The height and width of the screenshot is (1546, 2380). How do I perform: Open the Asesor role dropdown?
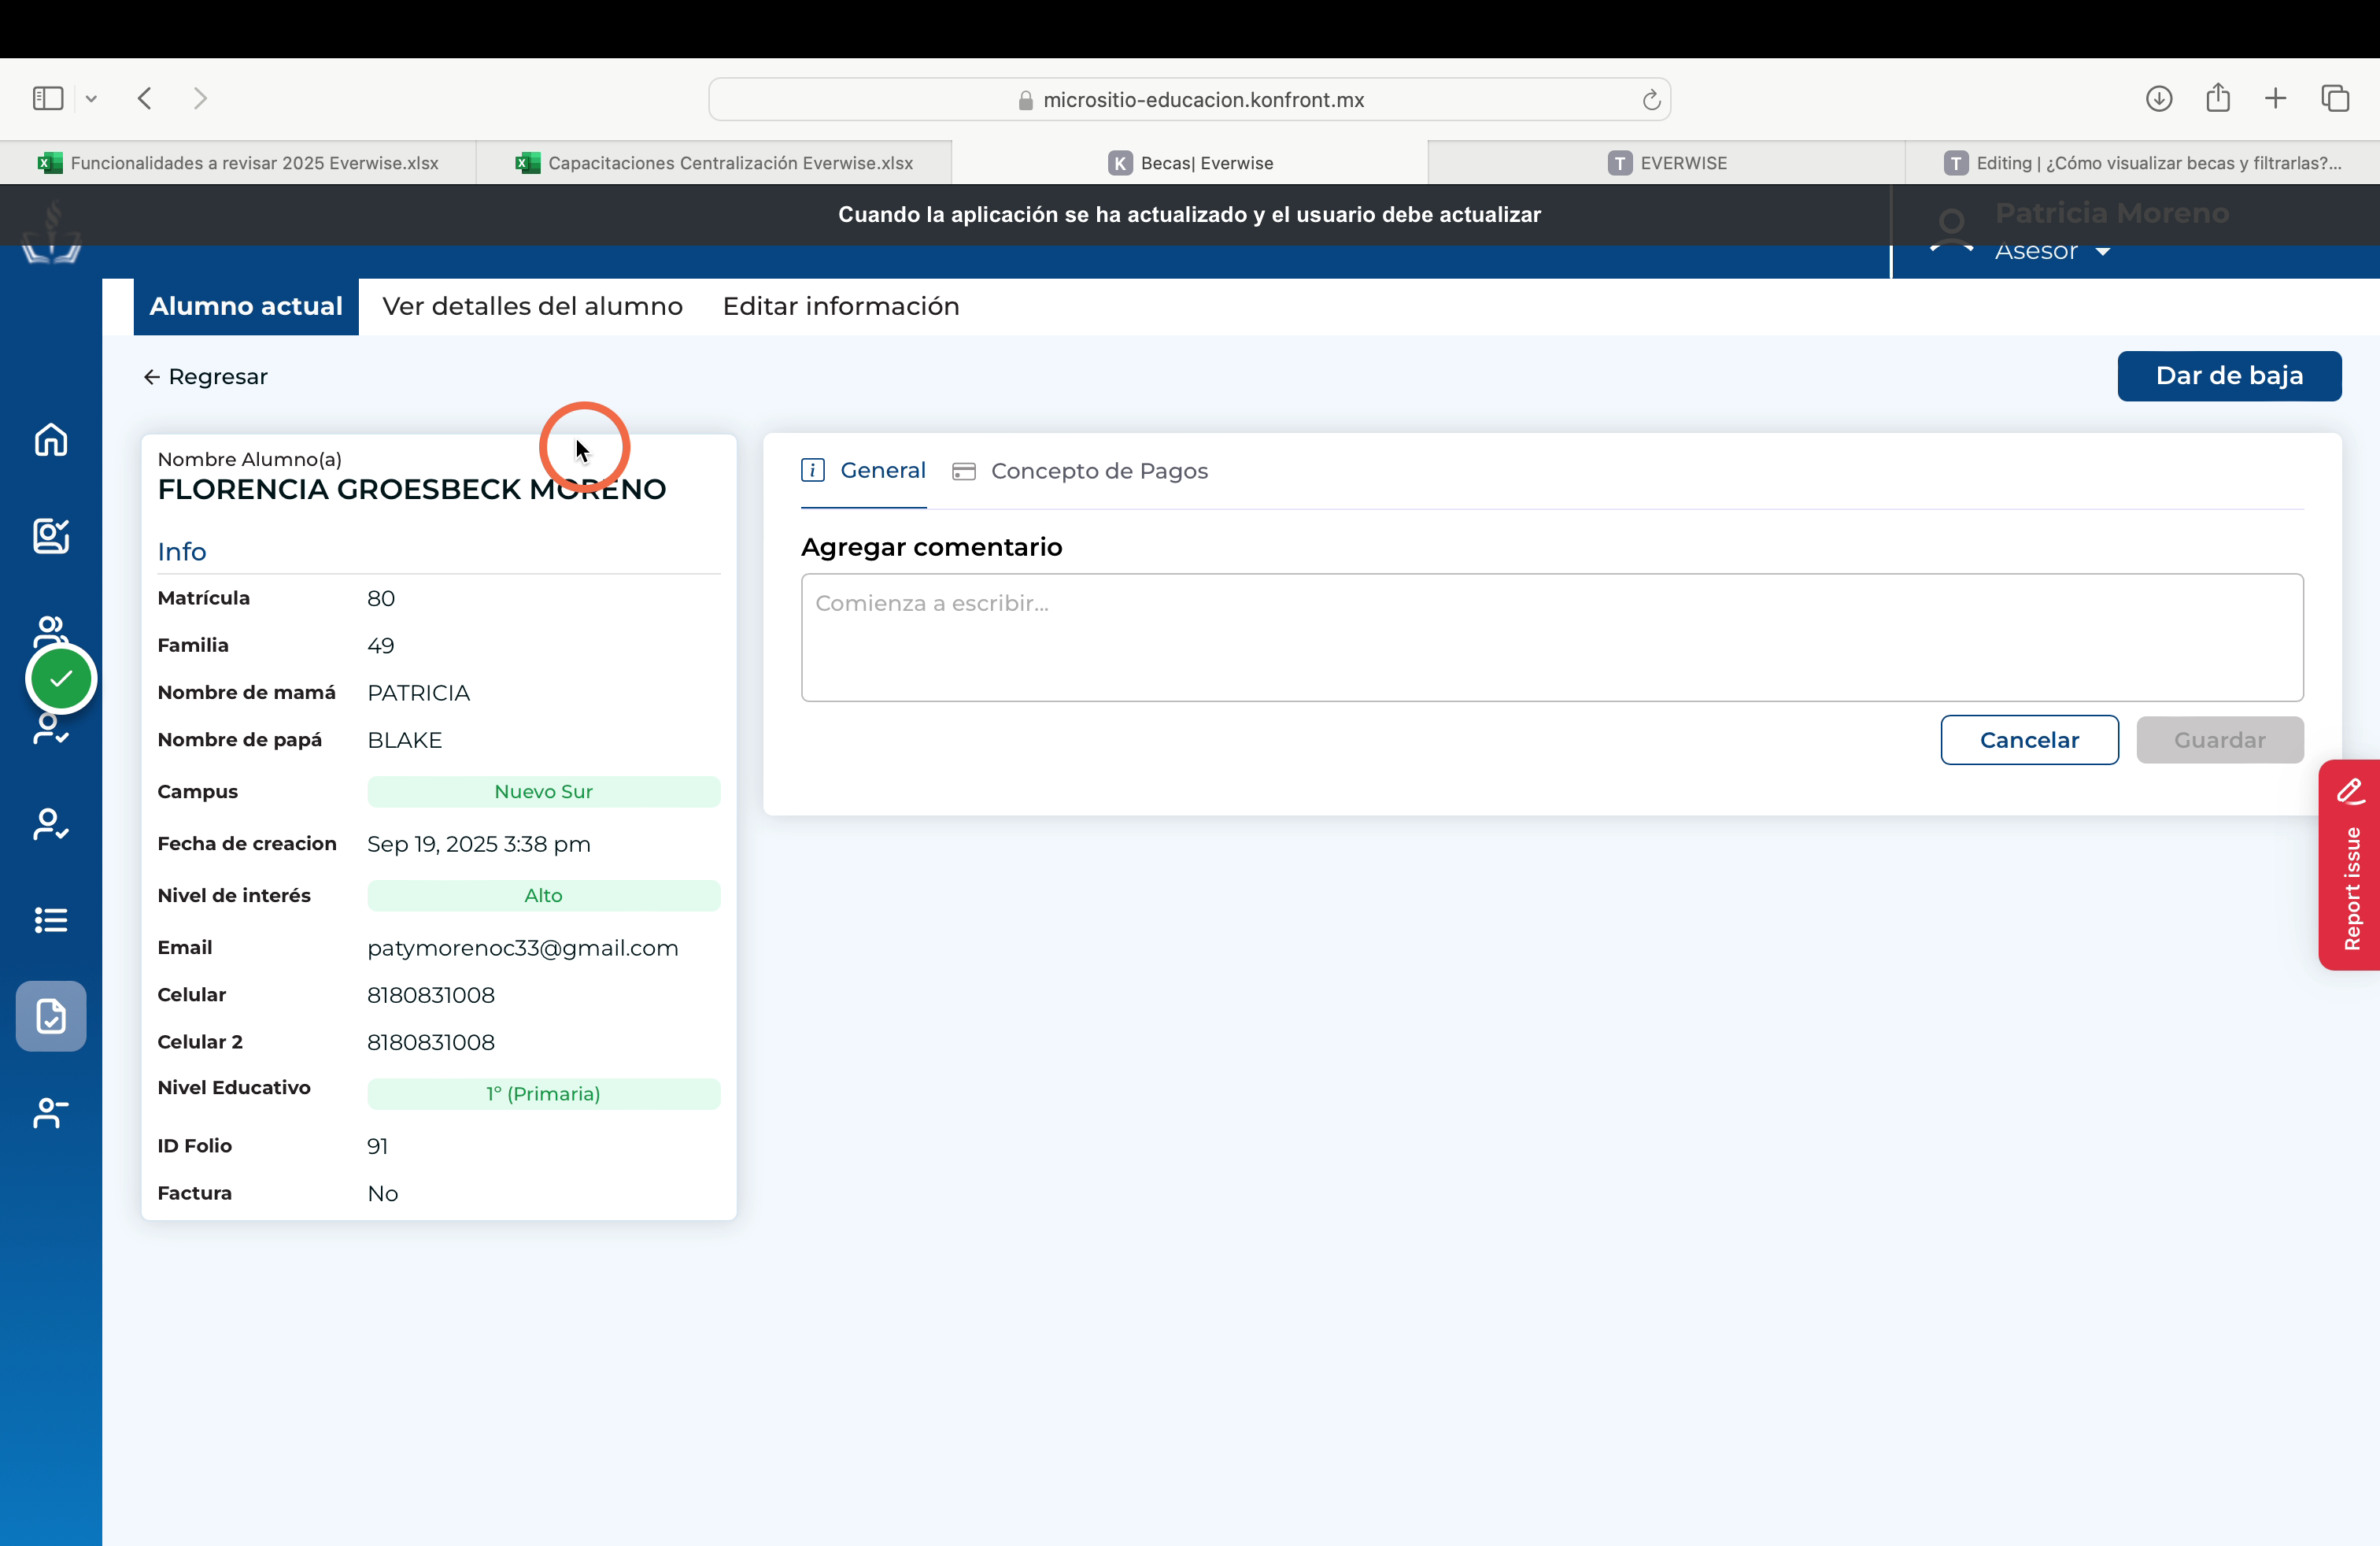point(2052,251)
